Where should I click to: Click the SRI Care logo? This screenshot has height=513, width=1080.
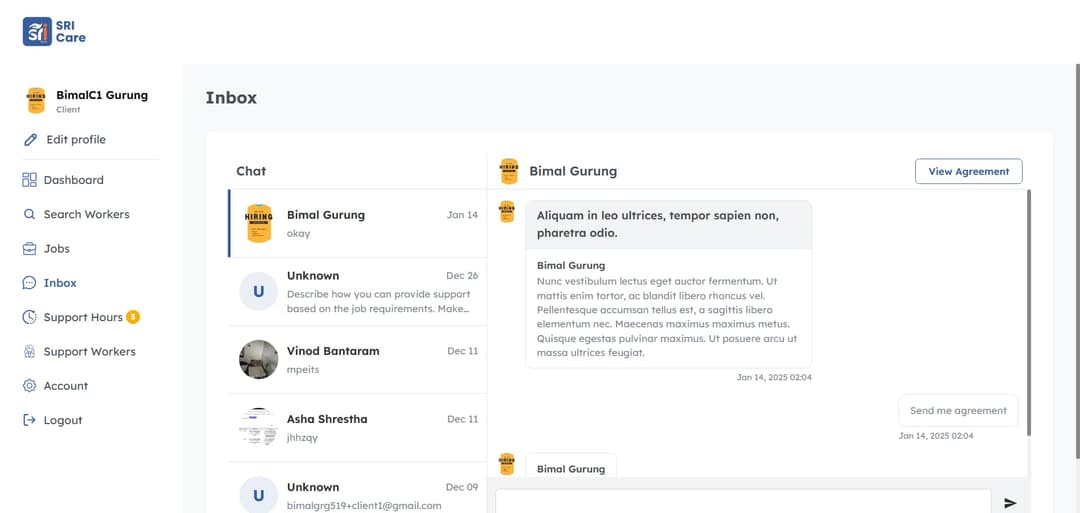pos(54,31)
